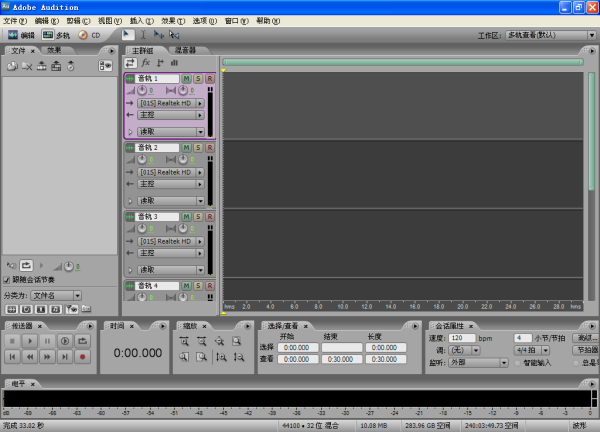Click Play in Transport panel
600x432 pixels.
(30, 341)
